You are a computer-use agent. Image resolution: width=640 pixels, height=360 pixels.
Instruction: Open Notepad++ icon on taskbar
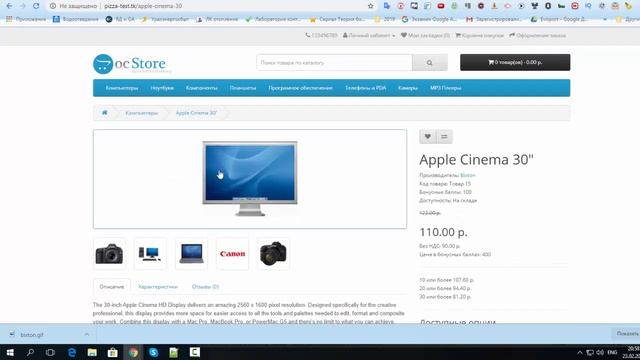[x=174, y=352]
